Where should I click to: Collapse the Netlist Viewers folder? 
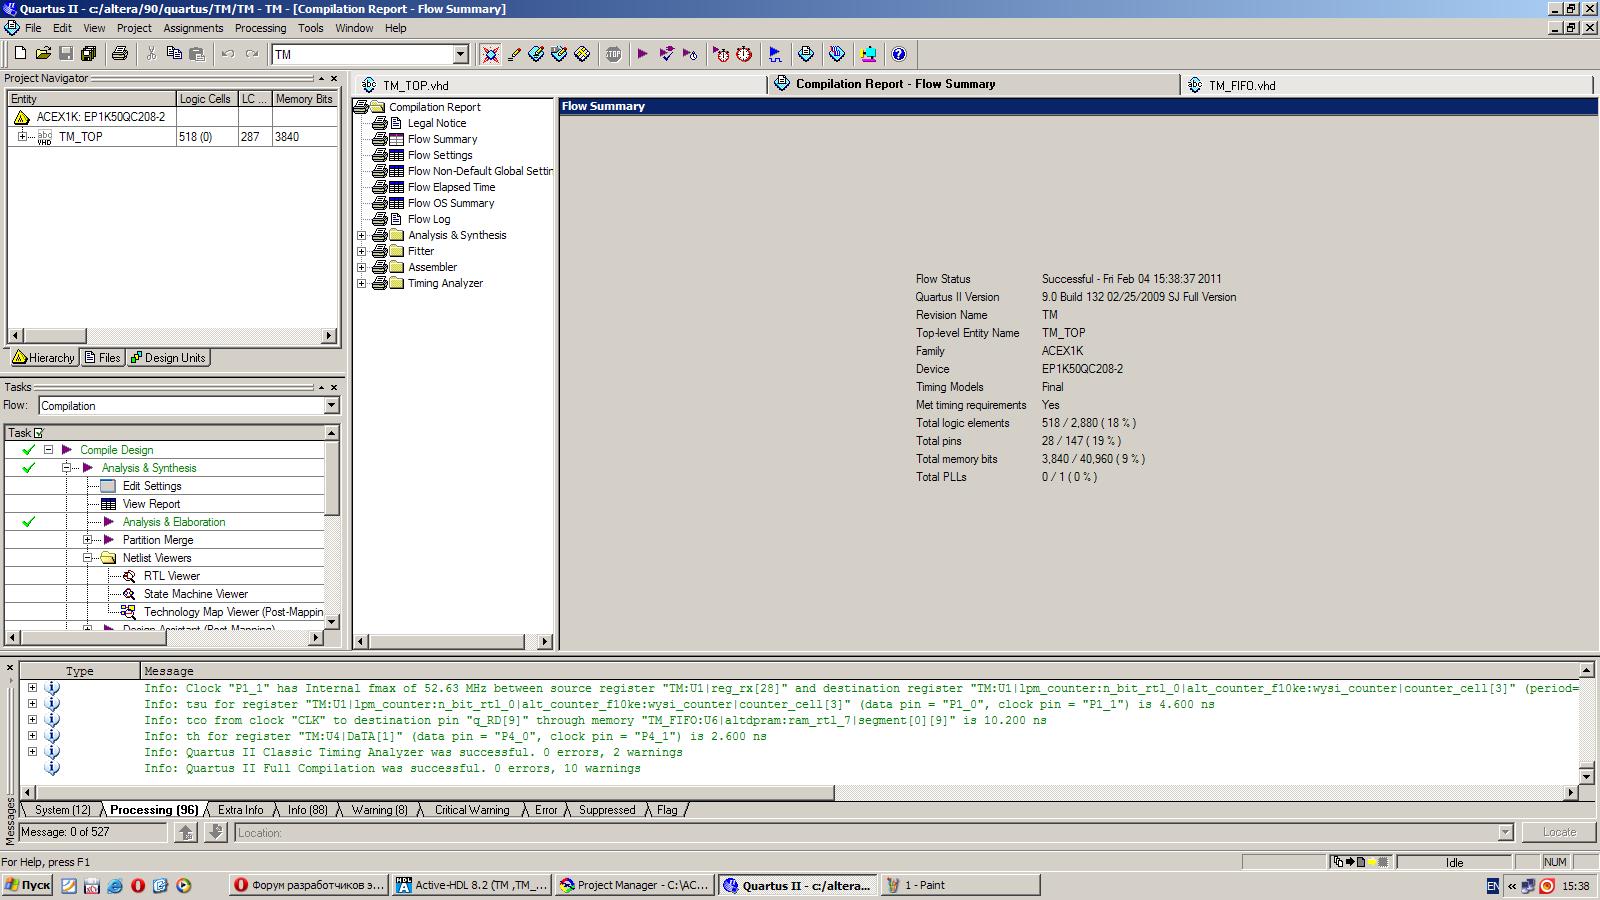[x=87, y=558]
